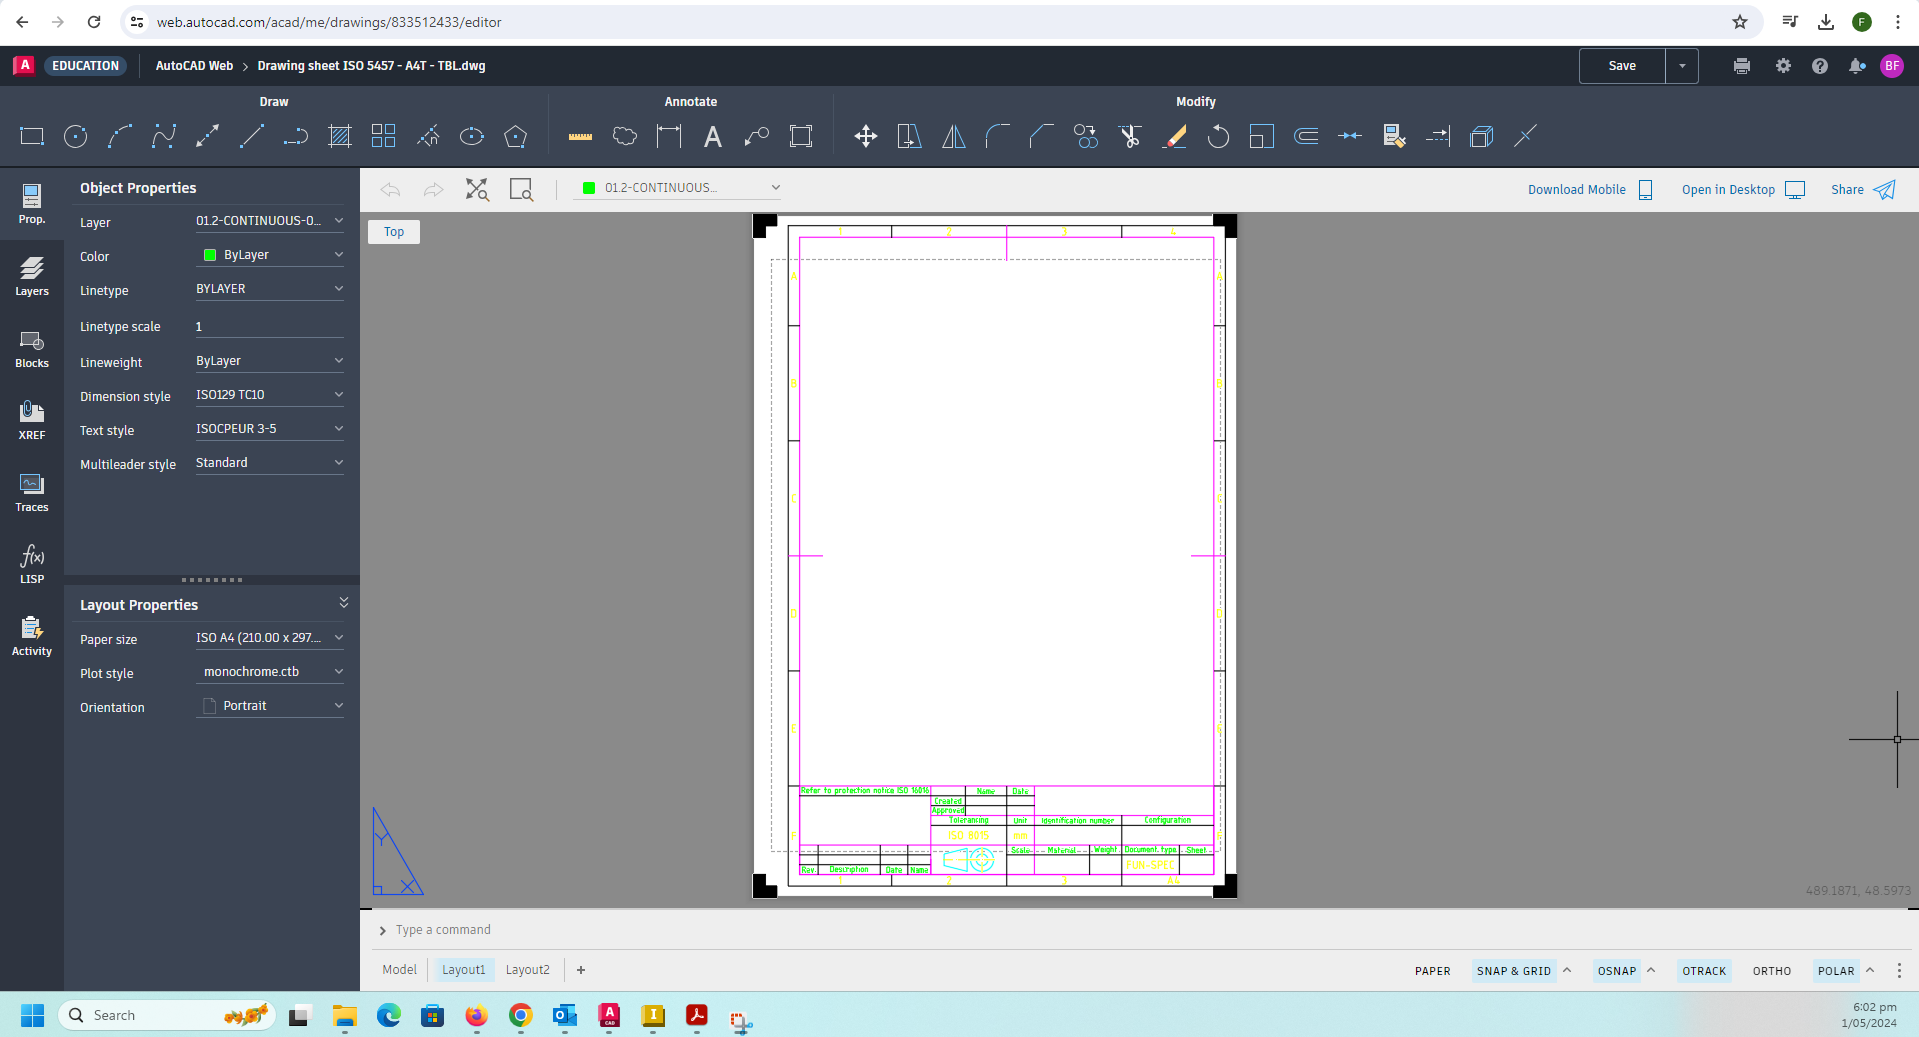Select the Rectangle draw tool
This screenshot has width=1919, height=1037.
click(x=32, y=137)
